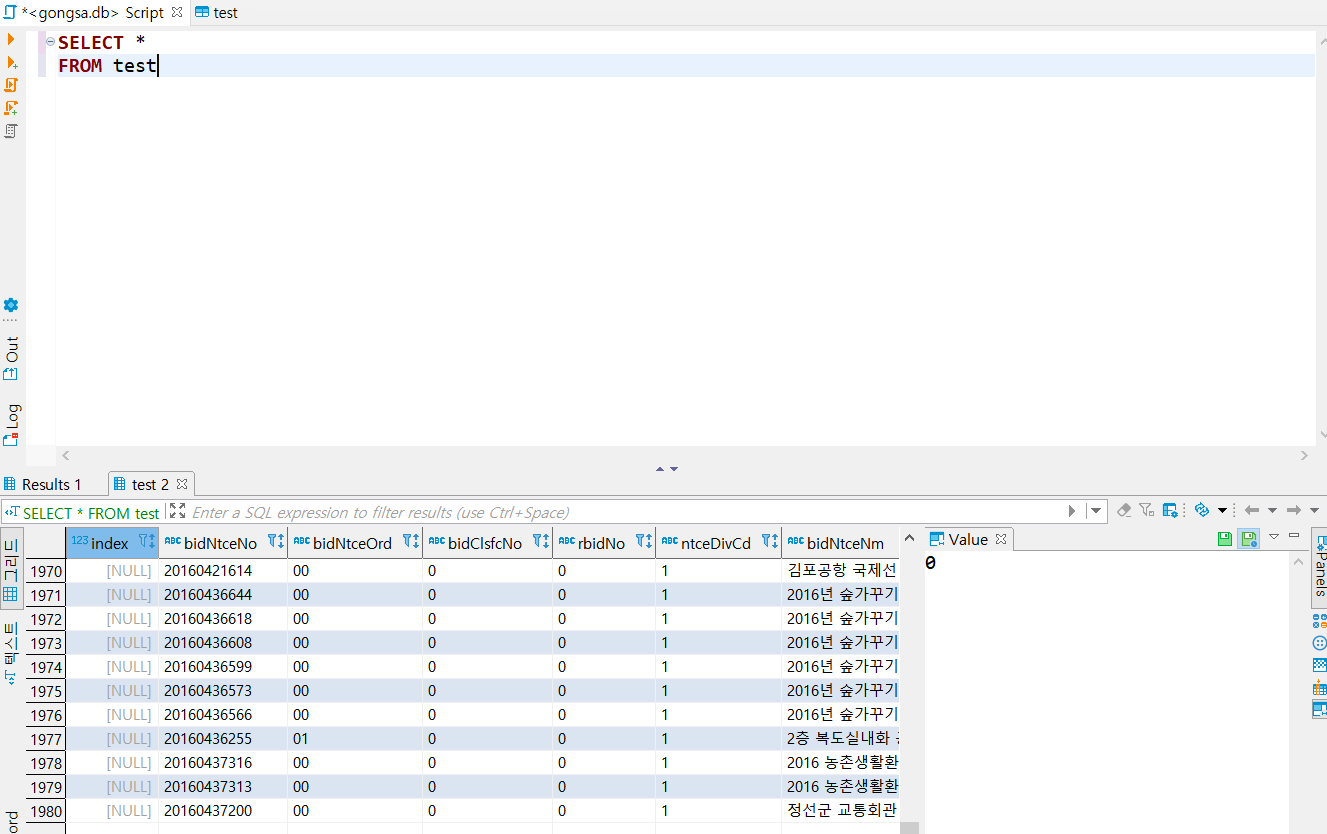The width and height of the screenshot is (1327, 834).
Task: Open bidNtceOrd column filter/sort control
Action: tap(411, 541)
